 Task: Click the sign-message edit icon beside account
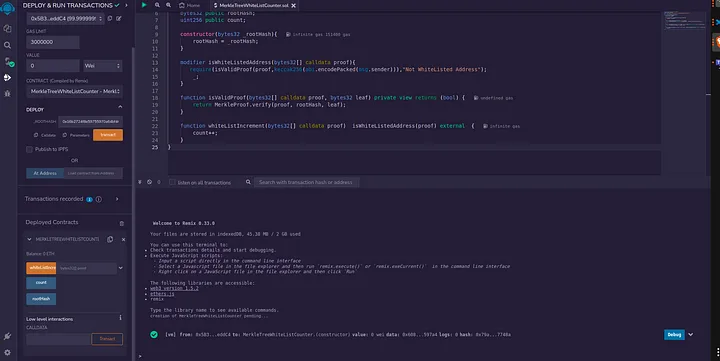pyautogui.click(x=118, y=18)
